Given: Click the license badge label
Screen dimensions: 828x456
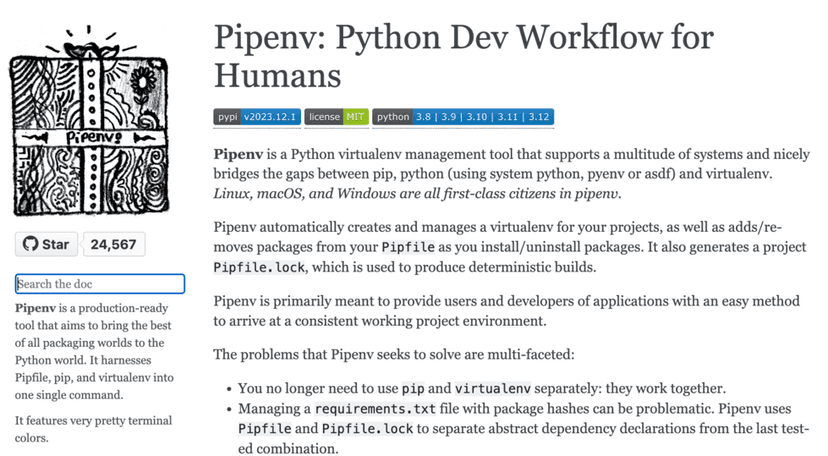Looking at the screenshot, I should pos(323,117).
